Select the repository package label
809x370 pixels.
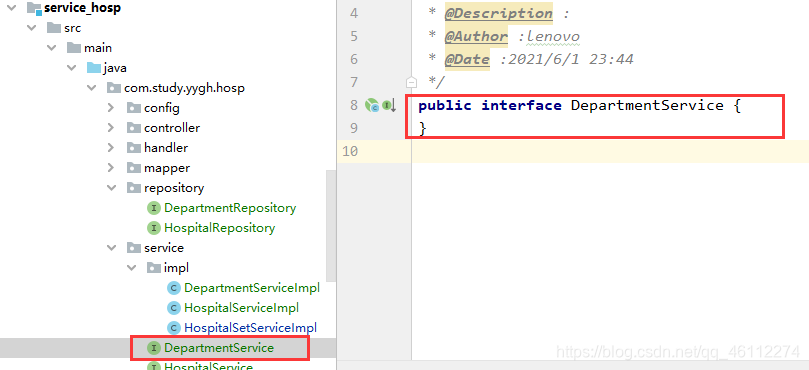tap(174, 188)
